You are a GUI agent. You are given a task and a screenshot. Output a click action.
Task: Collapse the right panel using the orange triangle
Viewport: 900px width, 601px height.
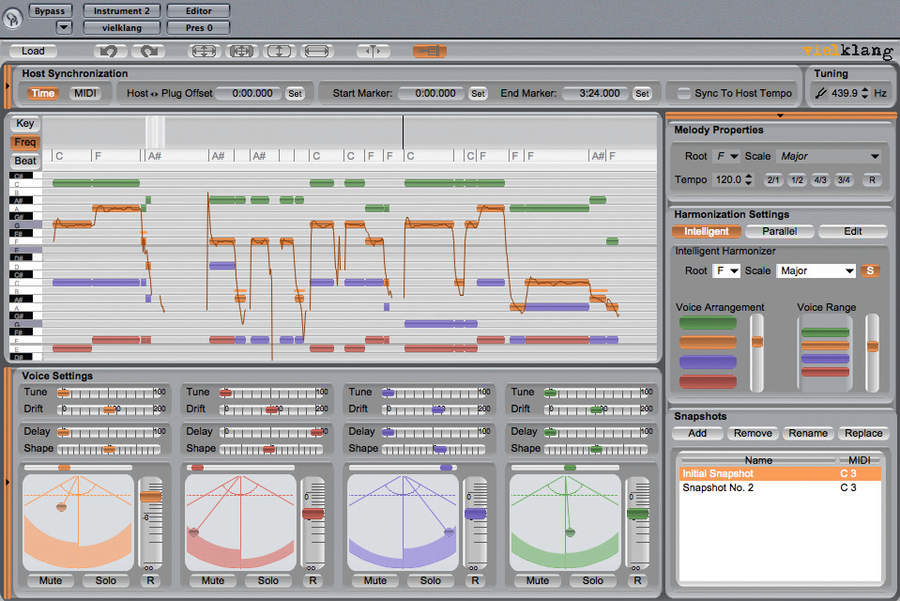779,116
